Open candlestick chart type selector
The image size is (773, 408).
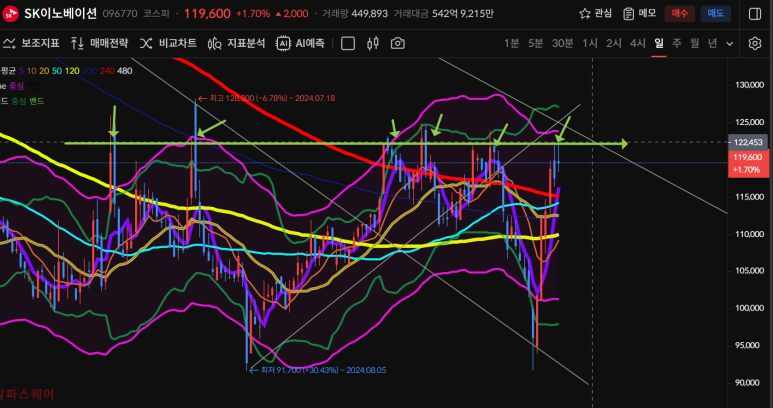(x=373, y=43)
